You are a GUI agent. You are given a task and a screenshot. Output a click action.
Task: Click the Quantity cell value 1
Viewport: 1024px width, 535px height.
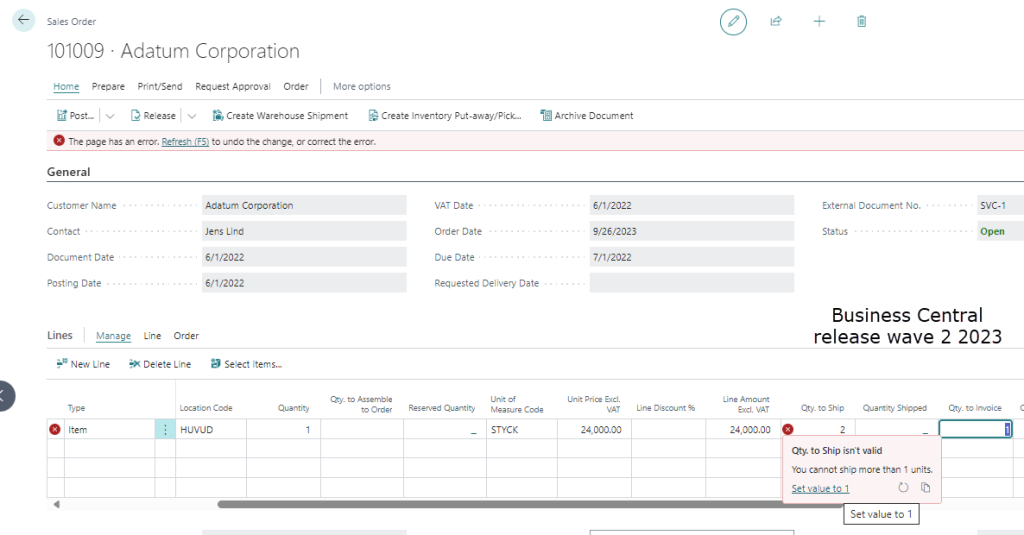[x=283, y=429]
